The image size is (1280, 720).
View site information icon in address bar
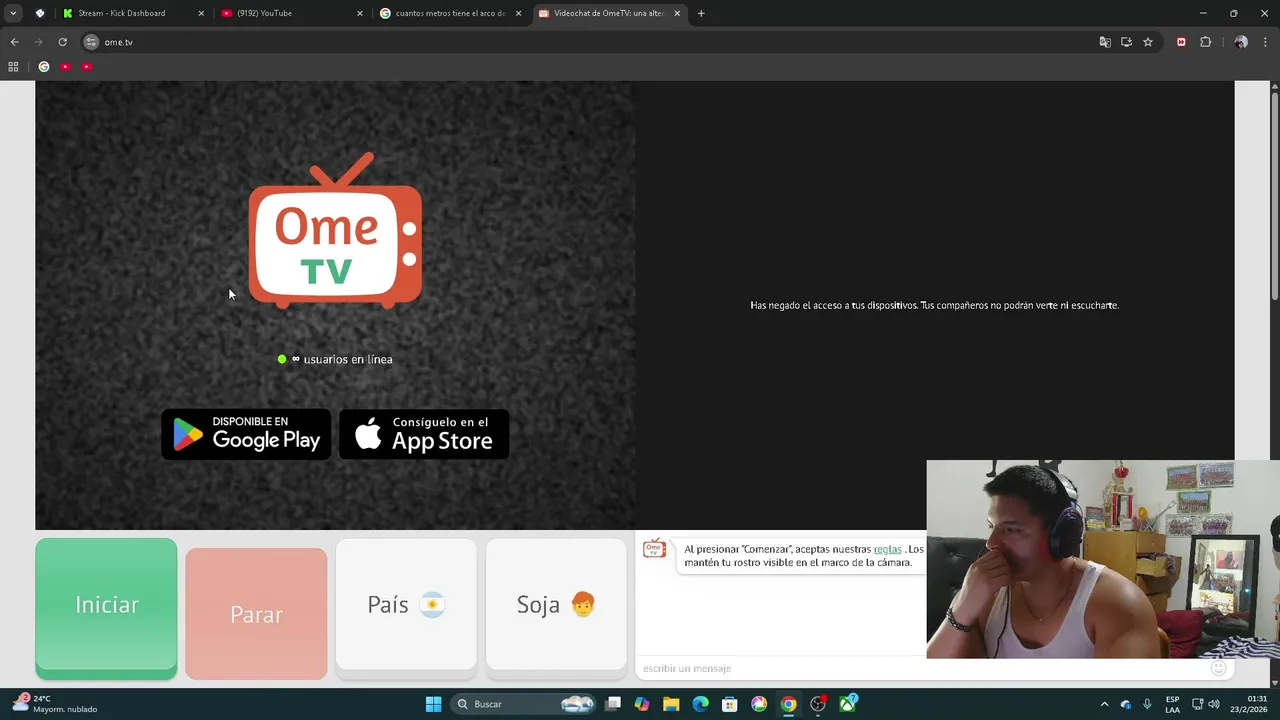click(91, 42)
